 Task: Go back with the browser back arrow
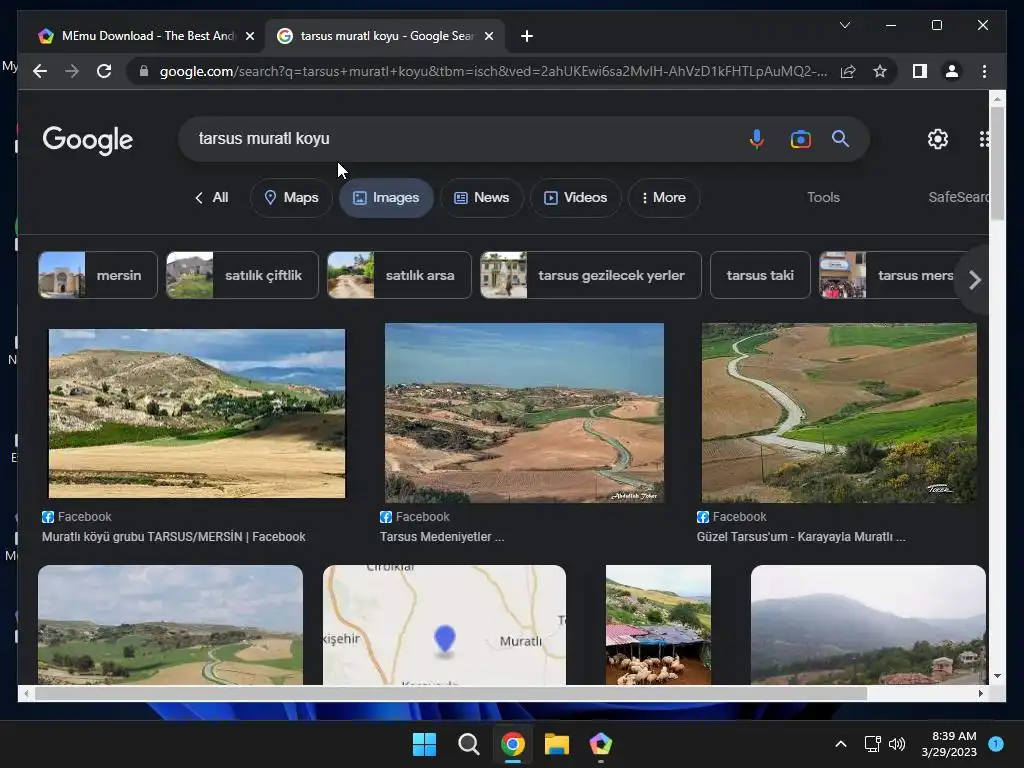tap(40, 71)
